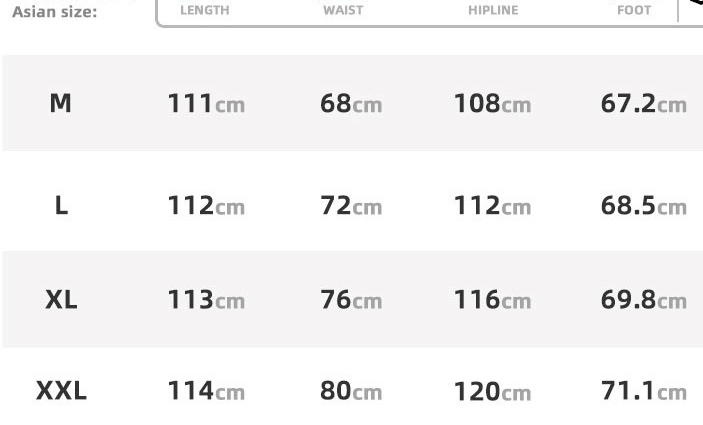Click the 111cm length value
Viewport: 703px width, 425px height.
tap(206, 104)
